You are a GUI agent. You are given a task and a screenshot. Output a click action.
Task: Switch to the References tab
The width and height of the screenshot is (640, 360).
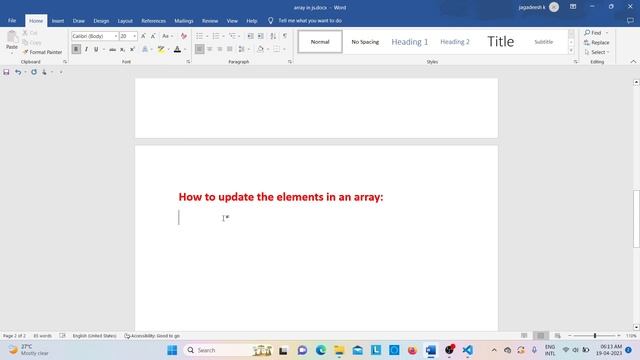pos(153,20)
